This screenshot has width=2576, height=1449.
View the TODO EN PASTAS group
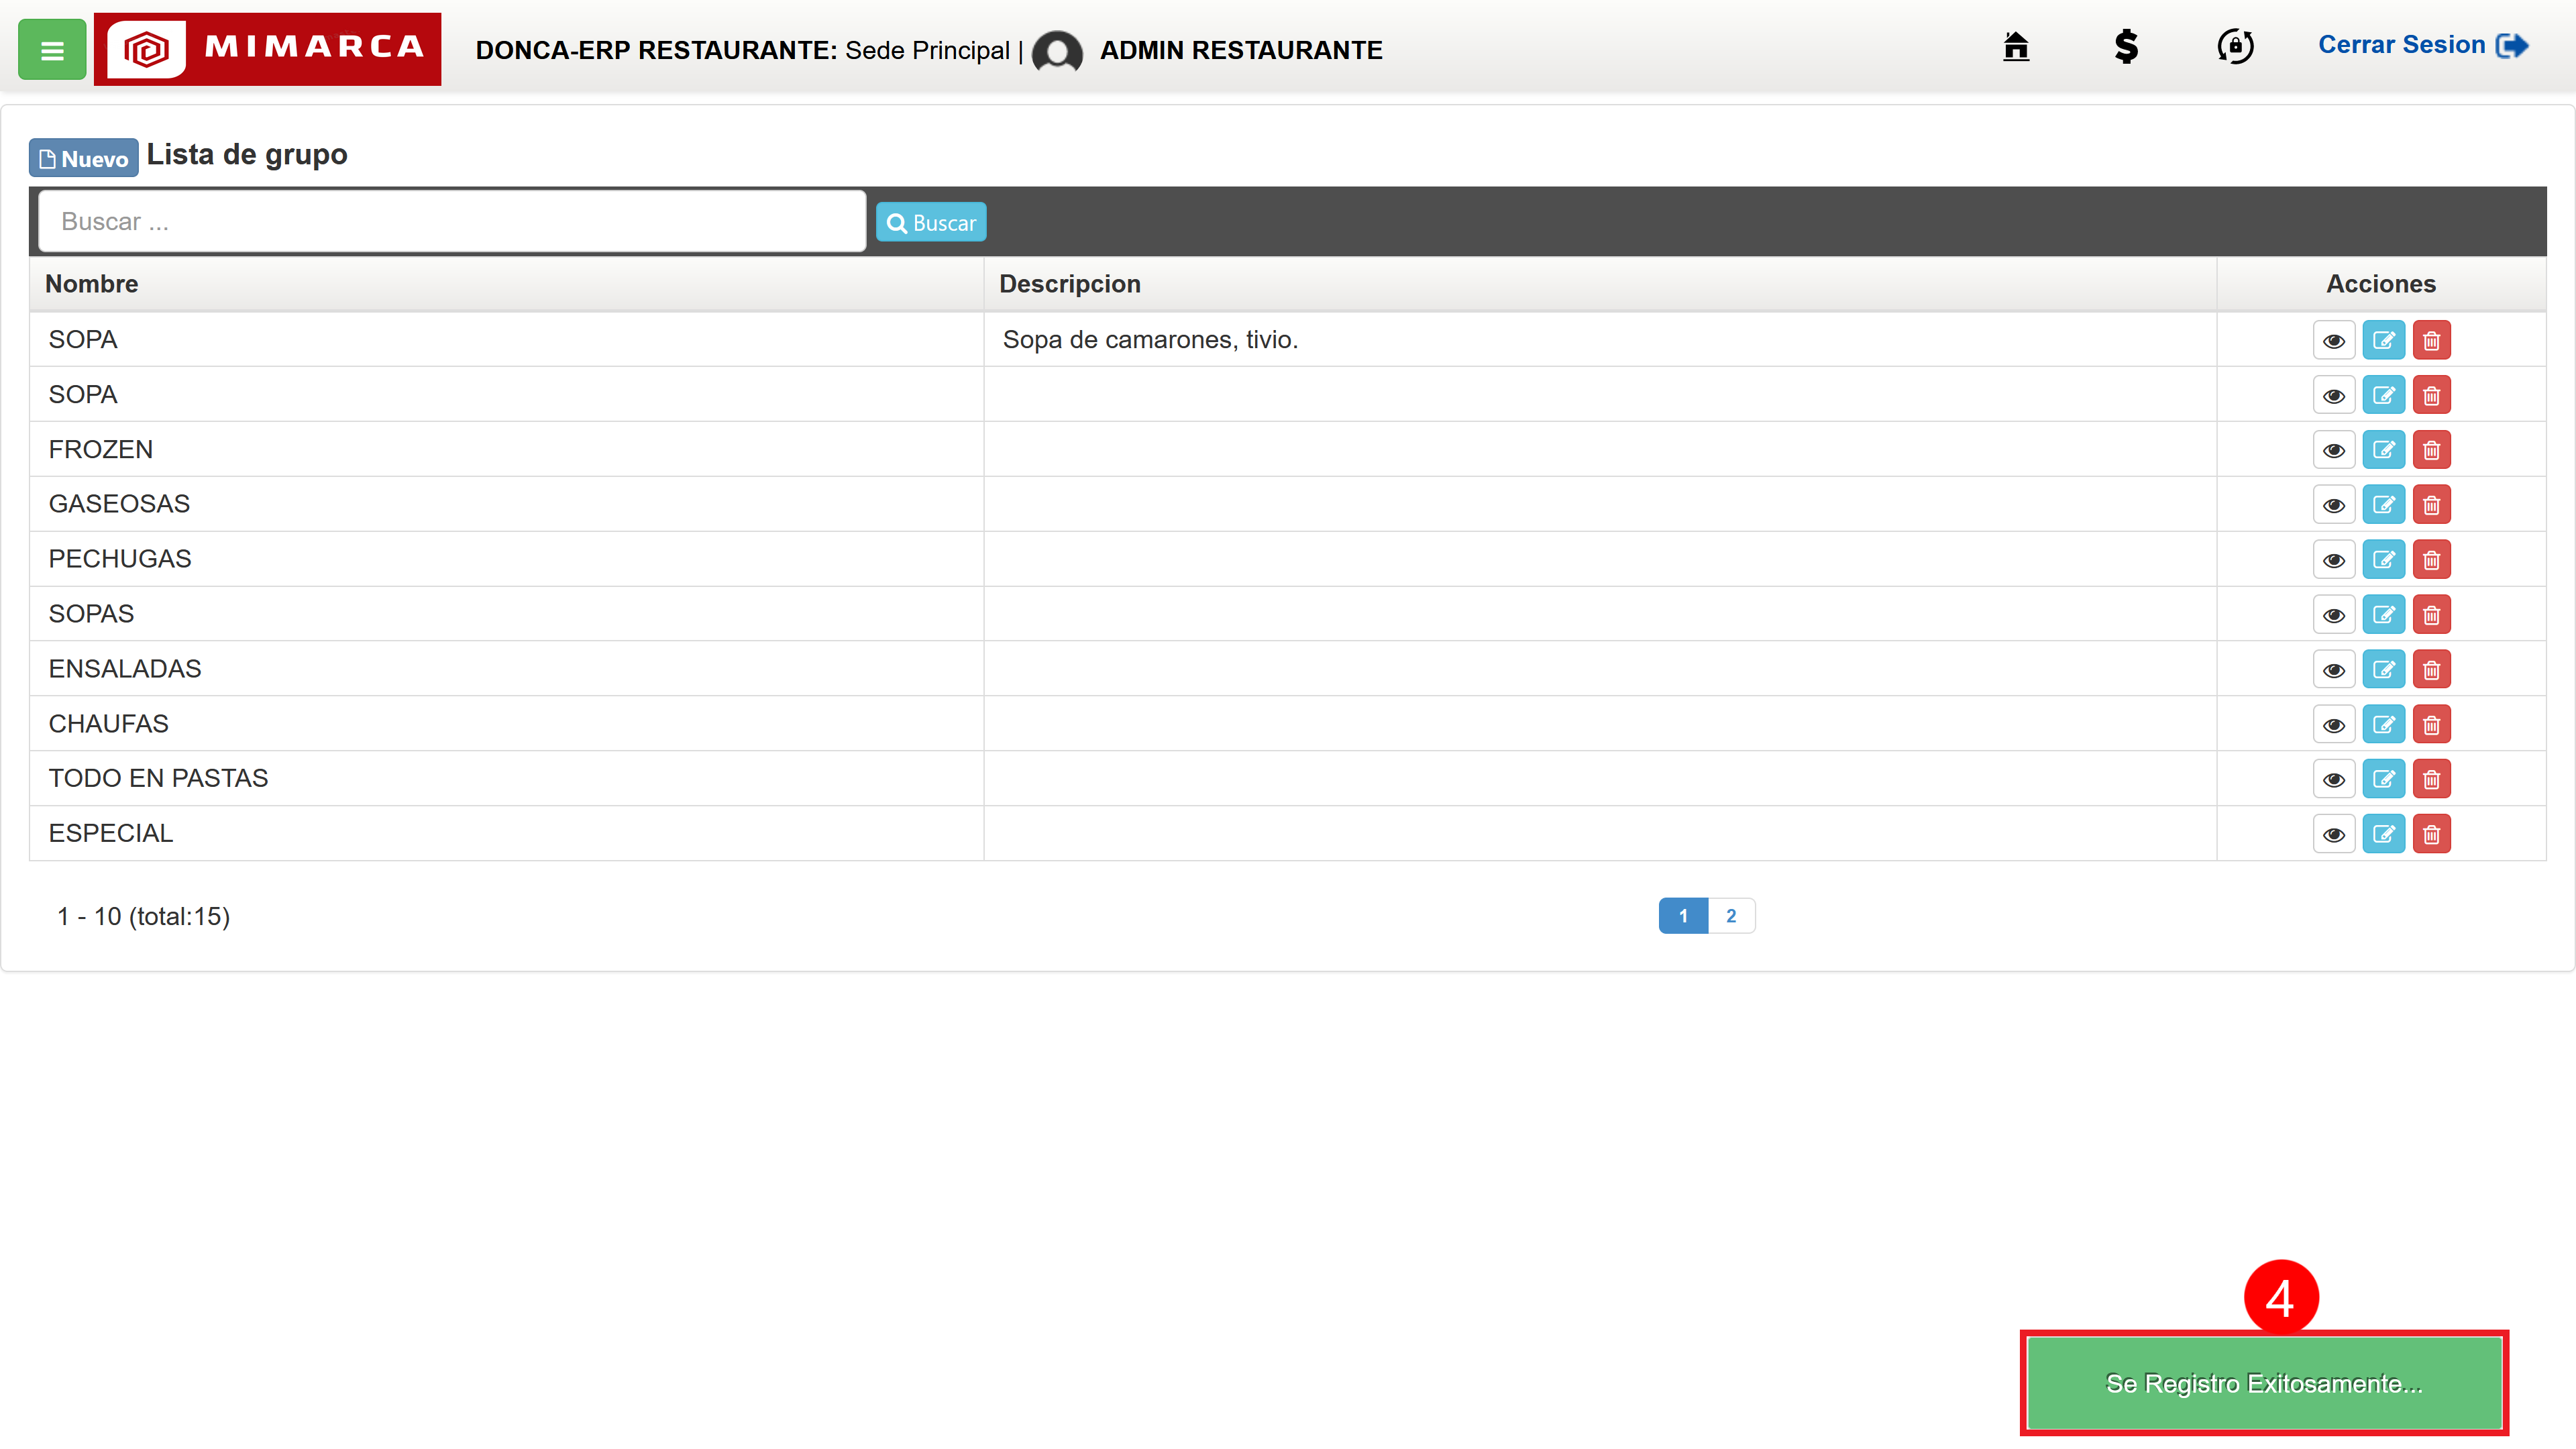pyautogui.click(x=2334, y=779)
